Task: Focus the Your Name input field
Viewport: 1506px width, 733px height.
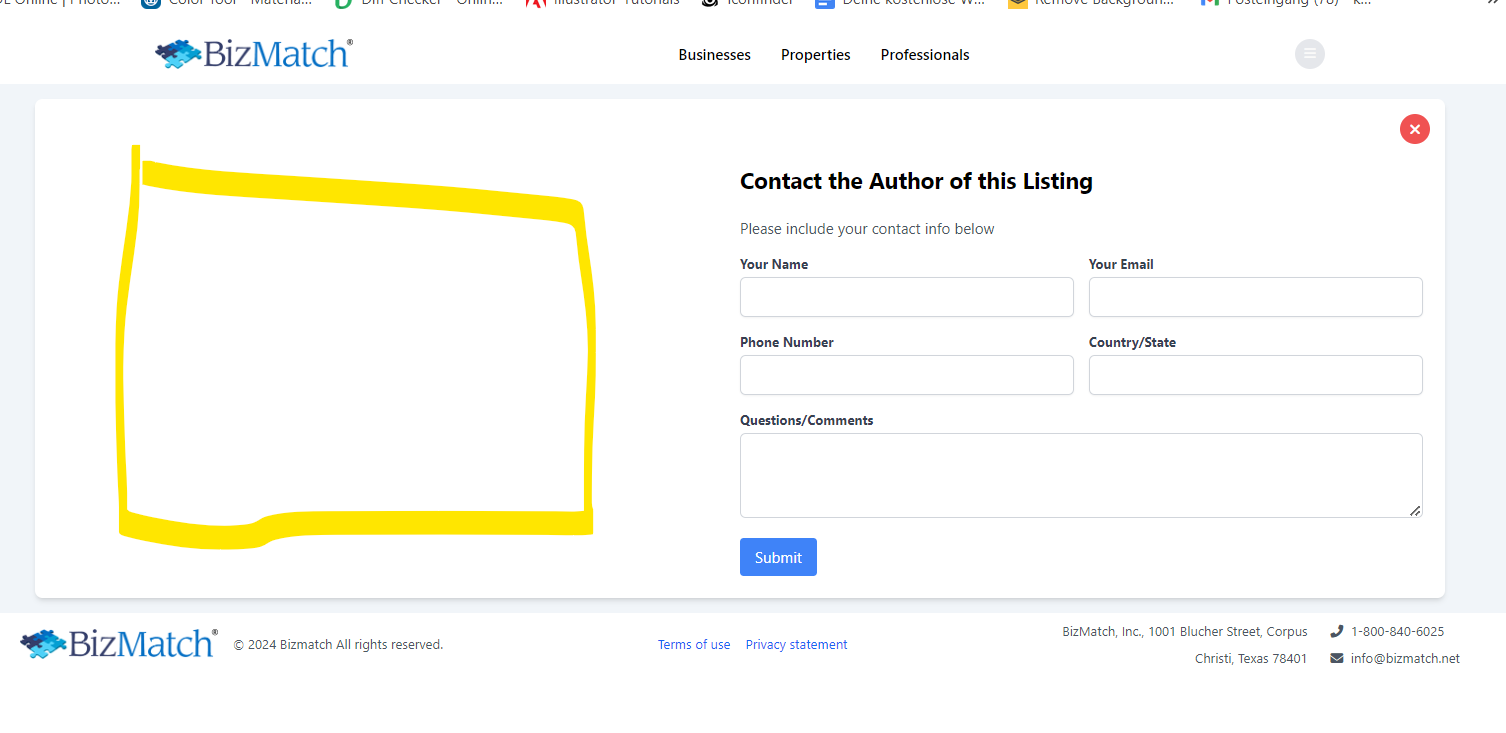Action: (x=906, y=297)
